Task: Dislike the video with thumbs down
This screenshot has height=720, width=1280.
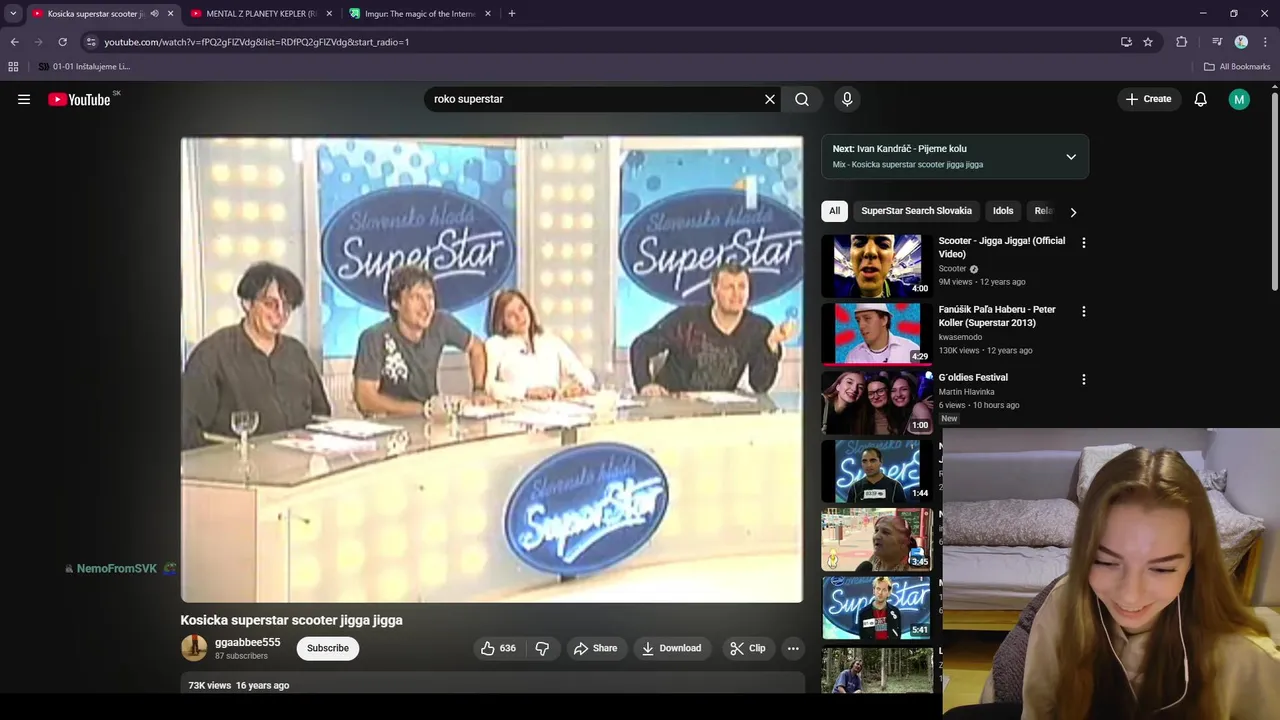Action: (x=542, y=648)
